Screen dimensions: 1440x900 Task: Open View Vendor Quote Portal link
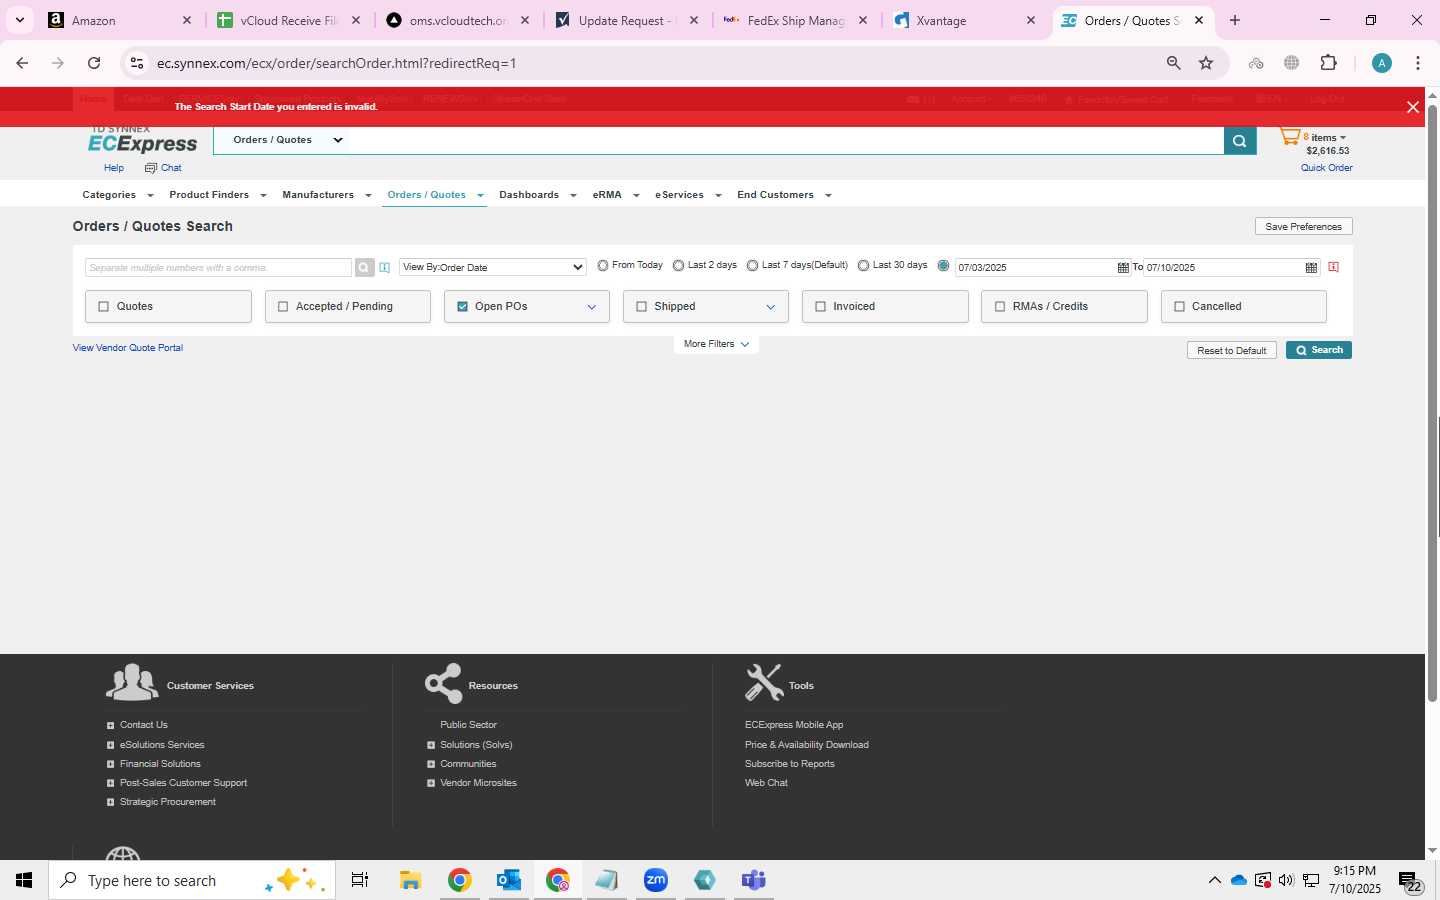coord(128,348)
